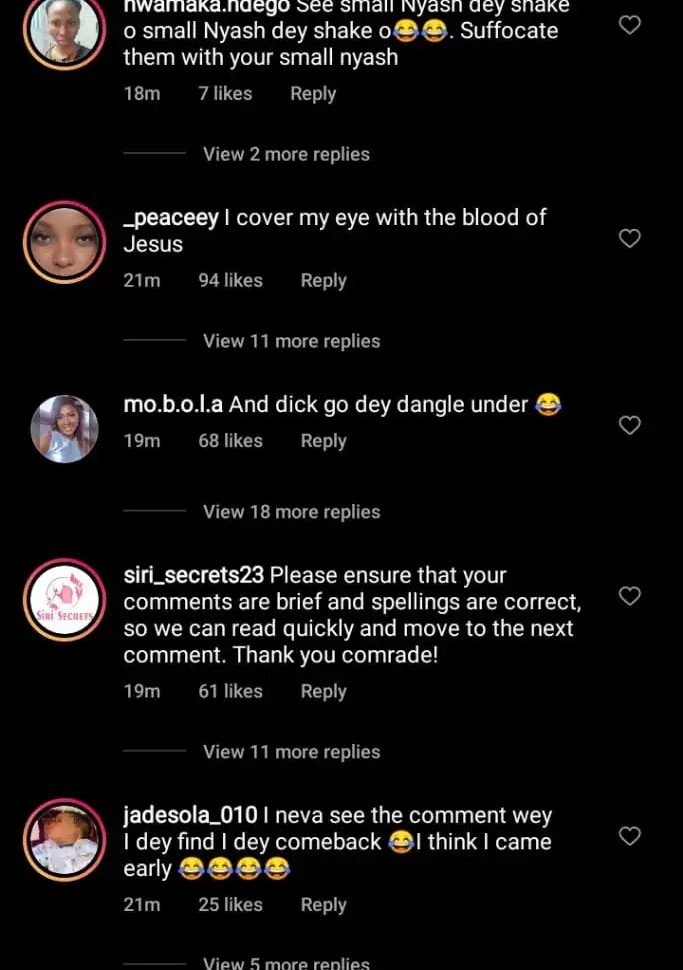Screen dimensions: 683x970
Task: Open jadesola_010 username link
Action: point(190,816)
